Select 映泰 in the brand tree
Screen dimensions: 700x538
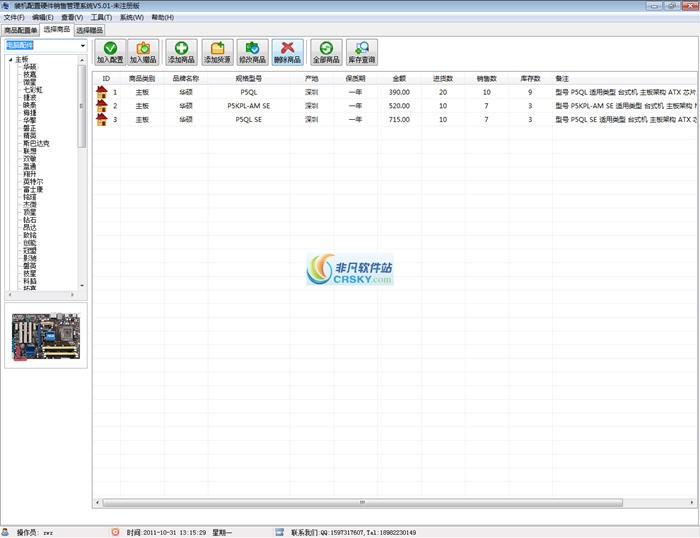click(29, 105)
